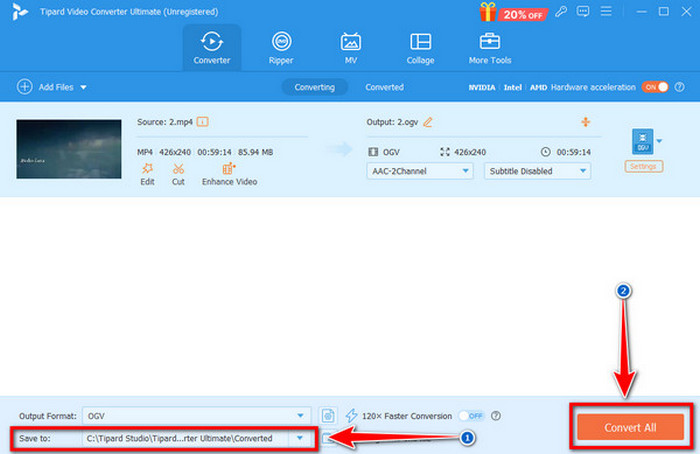Expand the Add Files dropdown arrow

(x=83, y=87)
